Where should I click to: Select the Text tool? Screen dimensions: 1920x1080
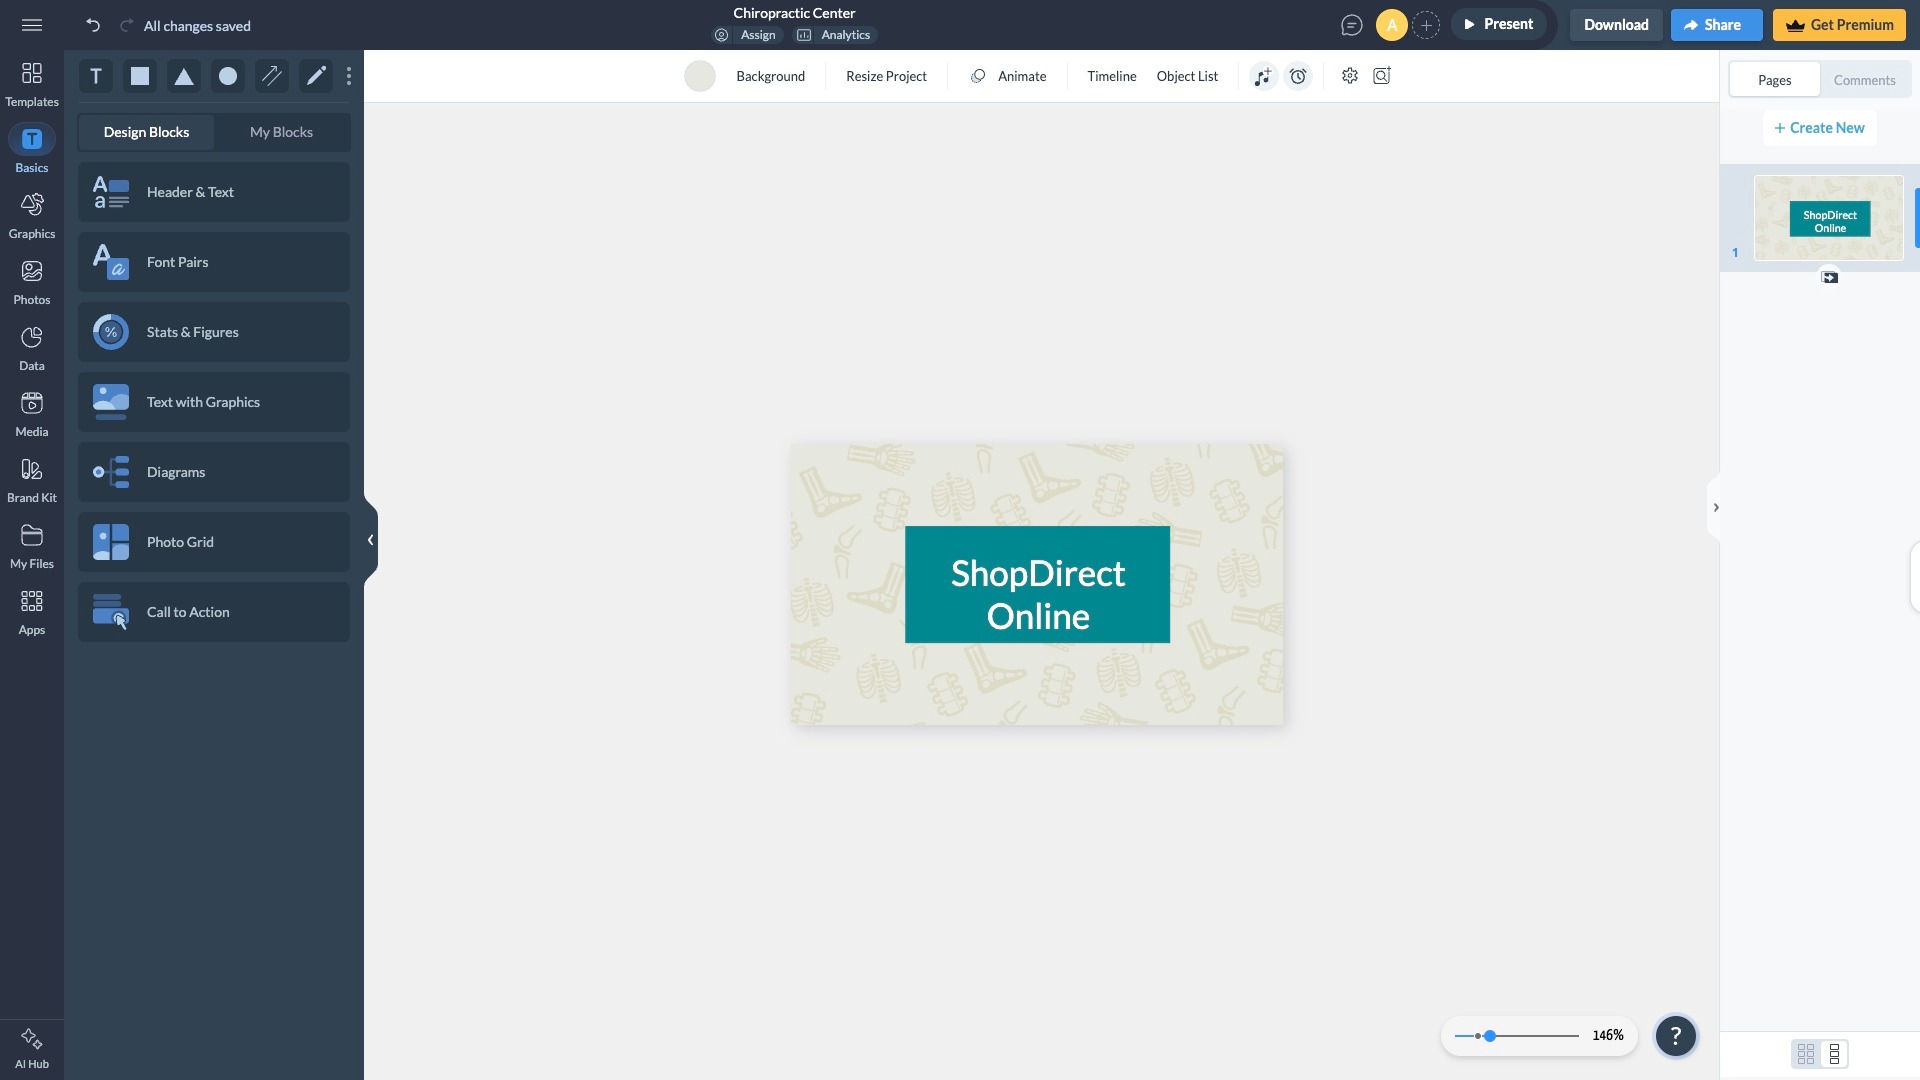[96, 76]
